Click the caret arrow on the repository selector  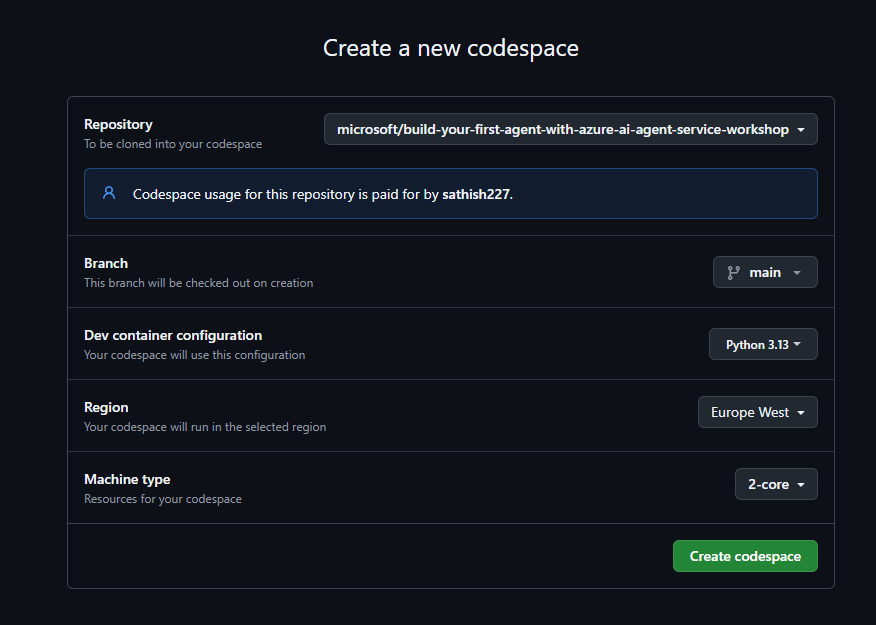pos(801,130)
